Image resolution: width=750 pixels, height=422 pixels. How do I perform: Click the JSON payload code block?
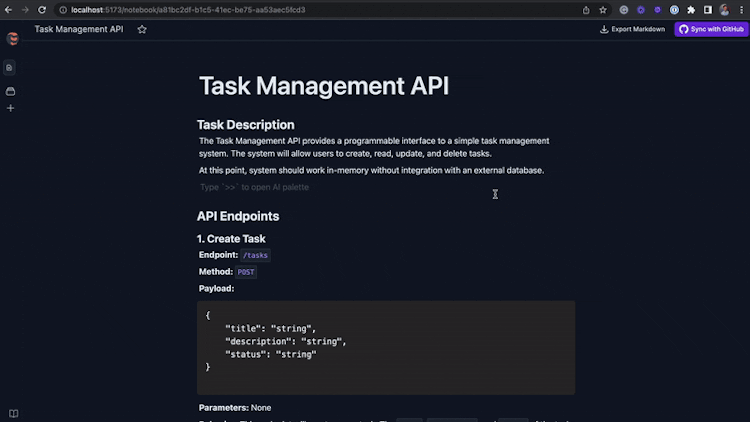[386, 347]
